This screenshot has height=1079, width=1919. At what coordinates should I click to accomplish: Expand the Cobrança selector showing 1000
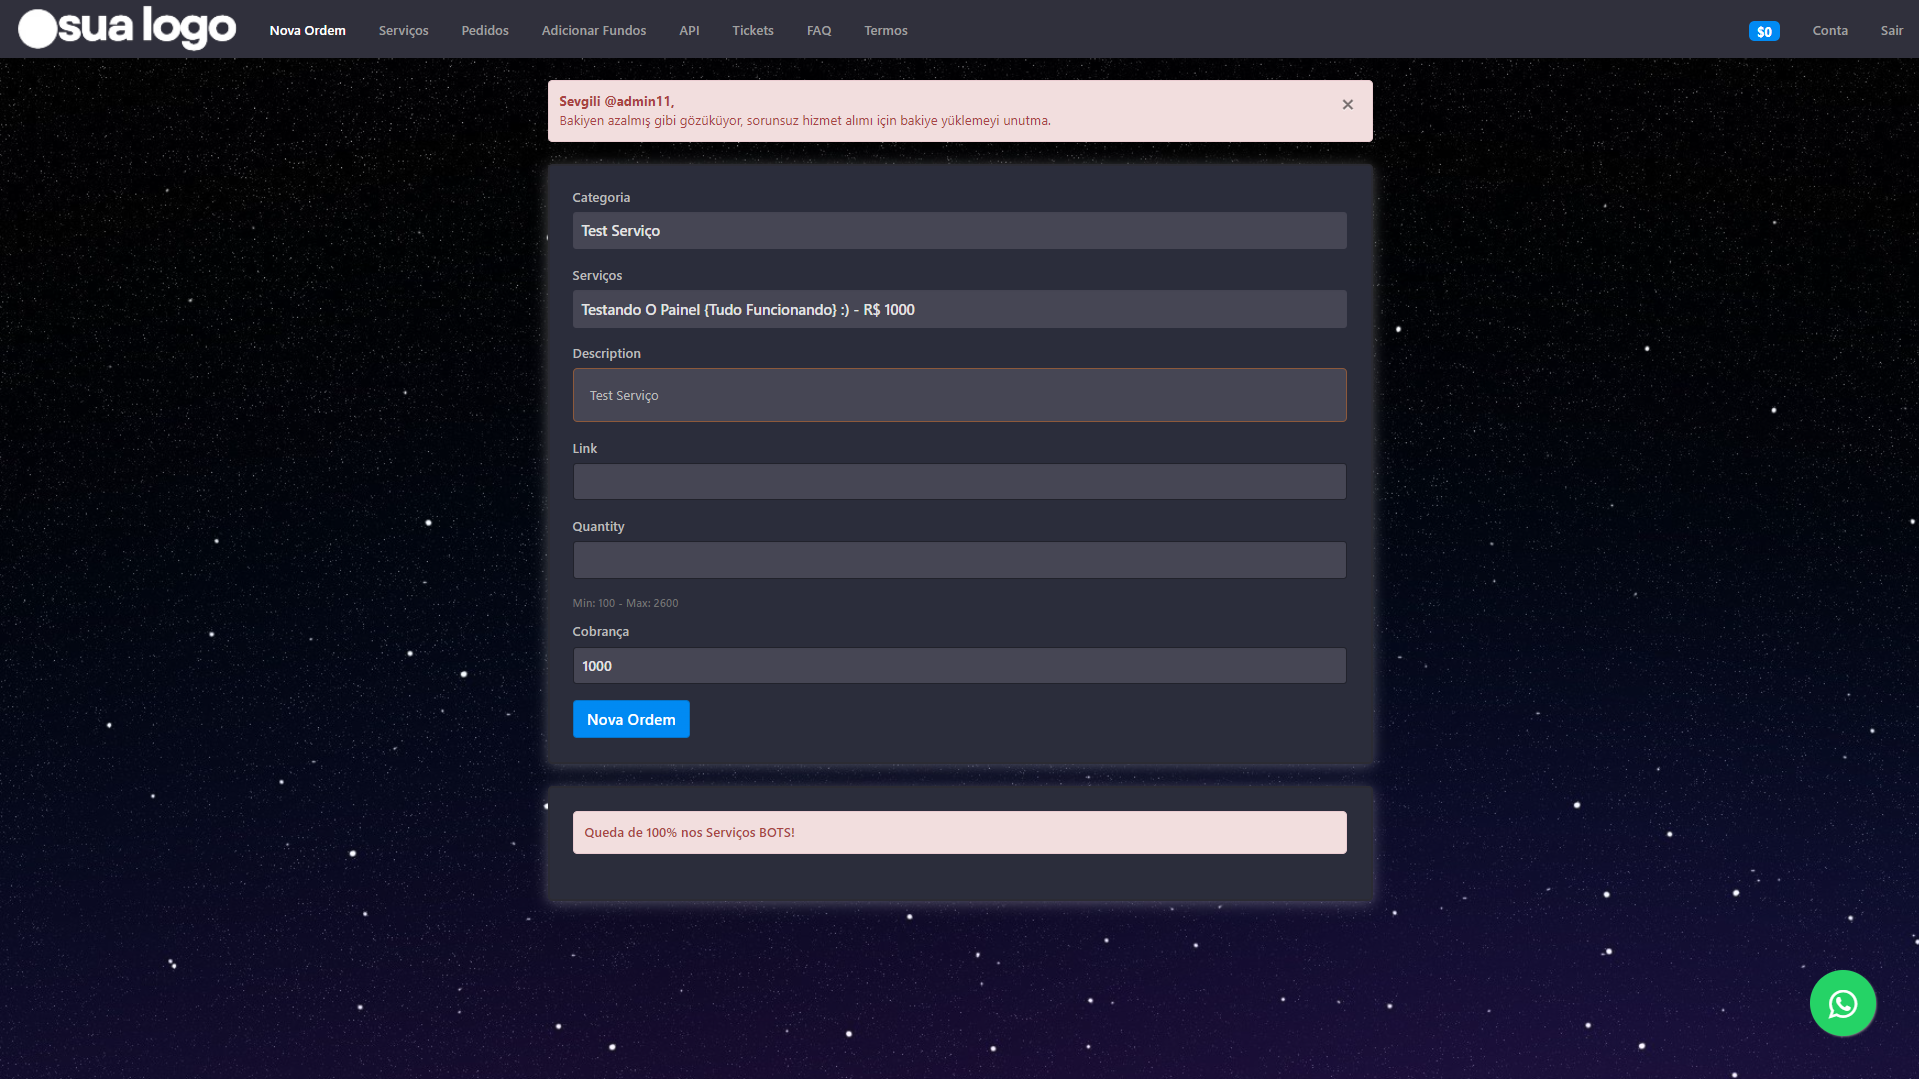click(x=958, y=665)
